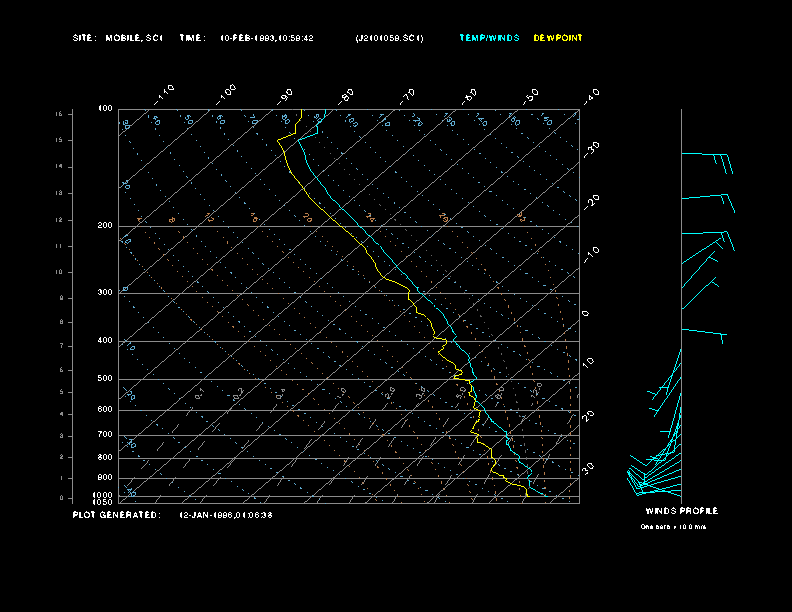Click the '-50' isotherm label at top
Image resolution: width=792 pixels, height=612 pixels.
click(531, 96)
